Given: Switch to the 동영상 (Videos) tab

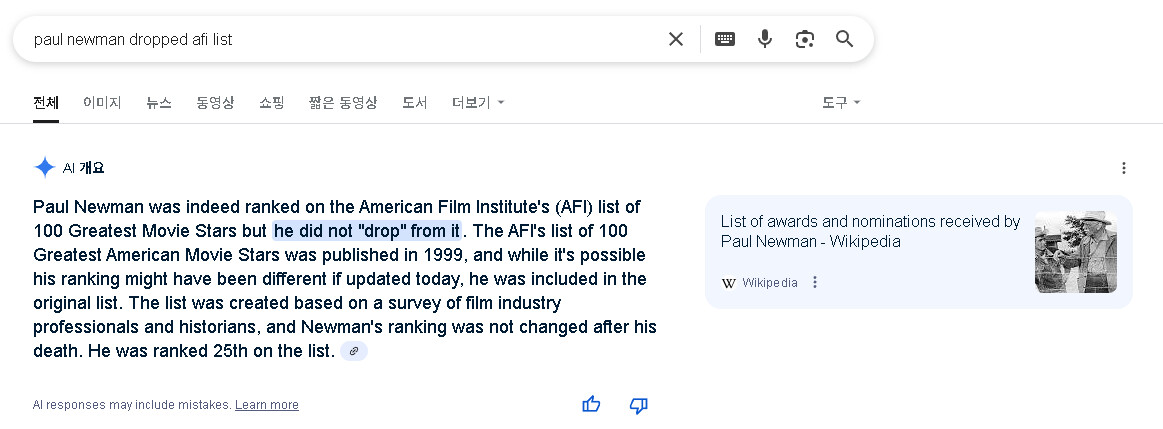Looking at the screenshot, I should (x=215, y=102).
